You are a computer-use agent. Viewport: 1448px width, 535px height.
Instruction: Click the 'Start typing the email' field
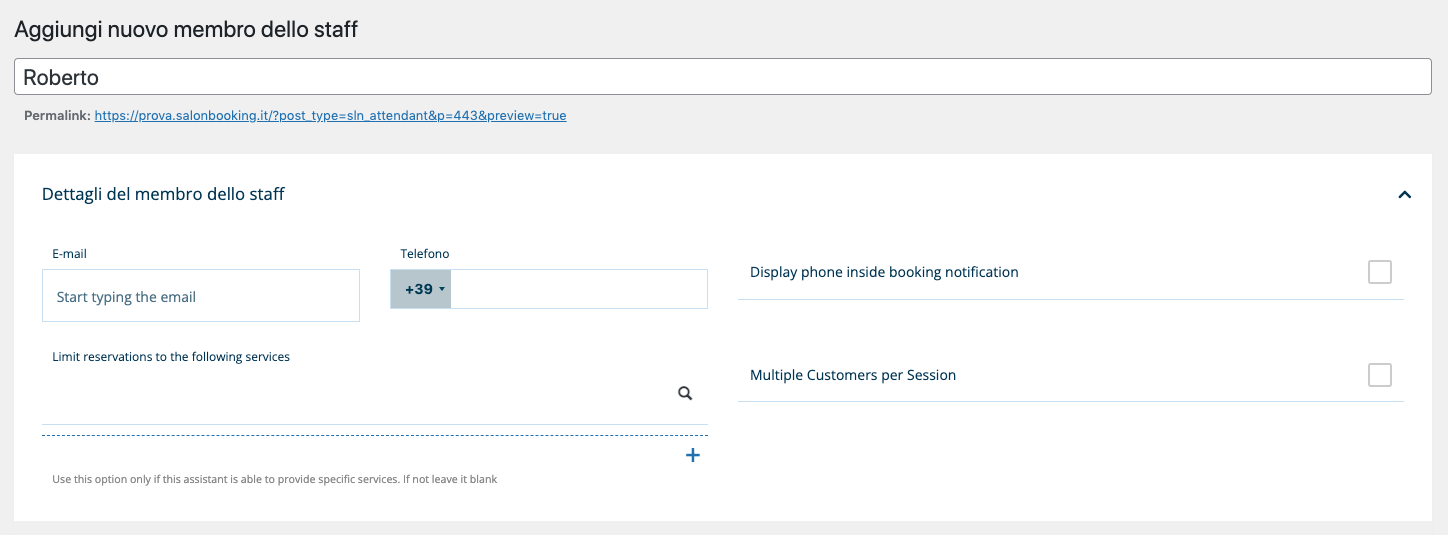200,296
